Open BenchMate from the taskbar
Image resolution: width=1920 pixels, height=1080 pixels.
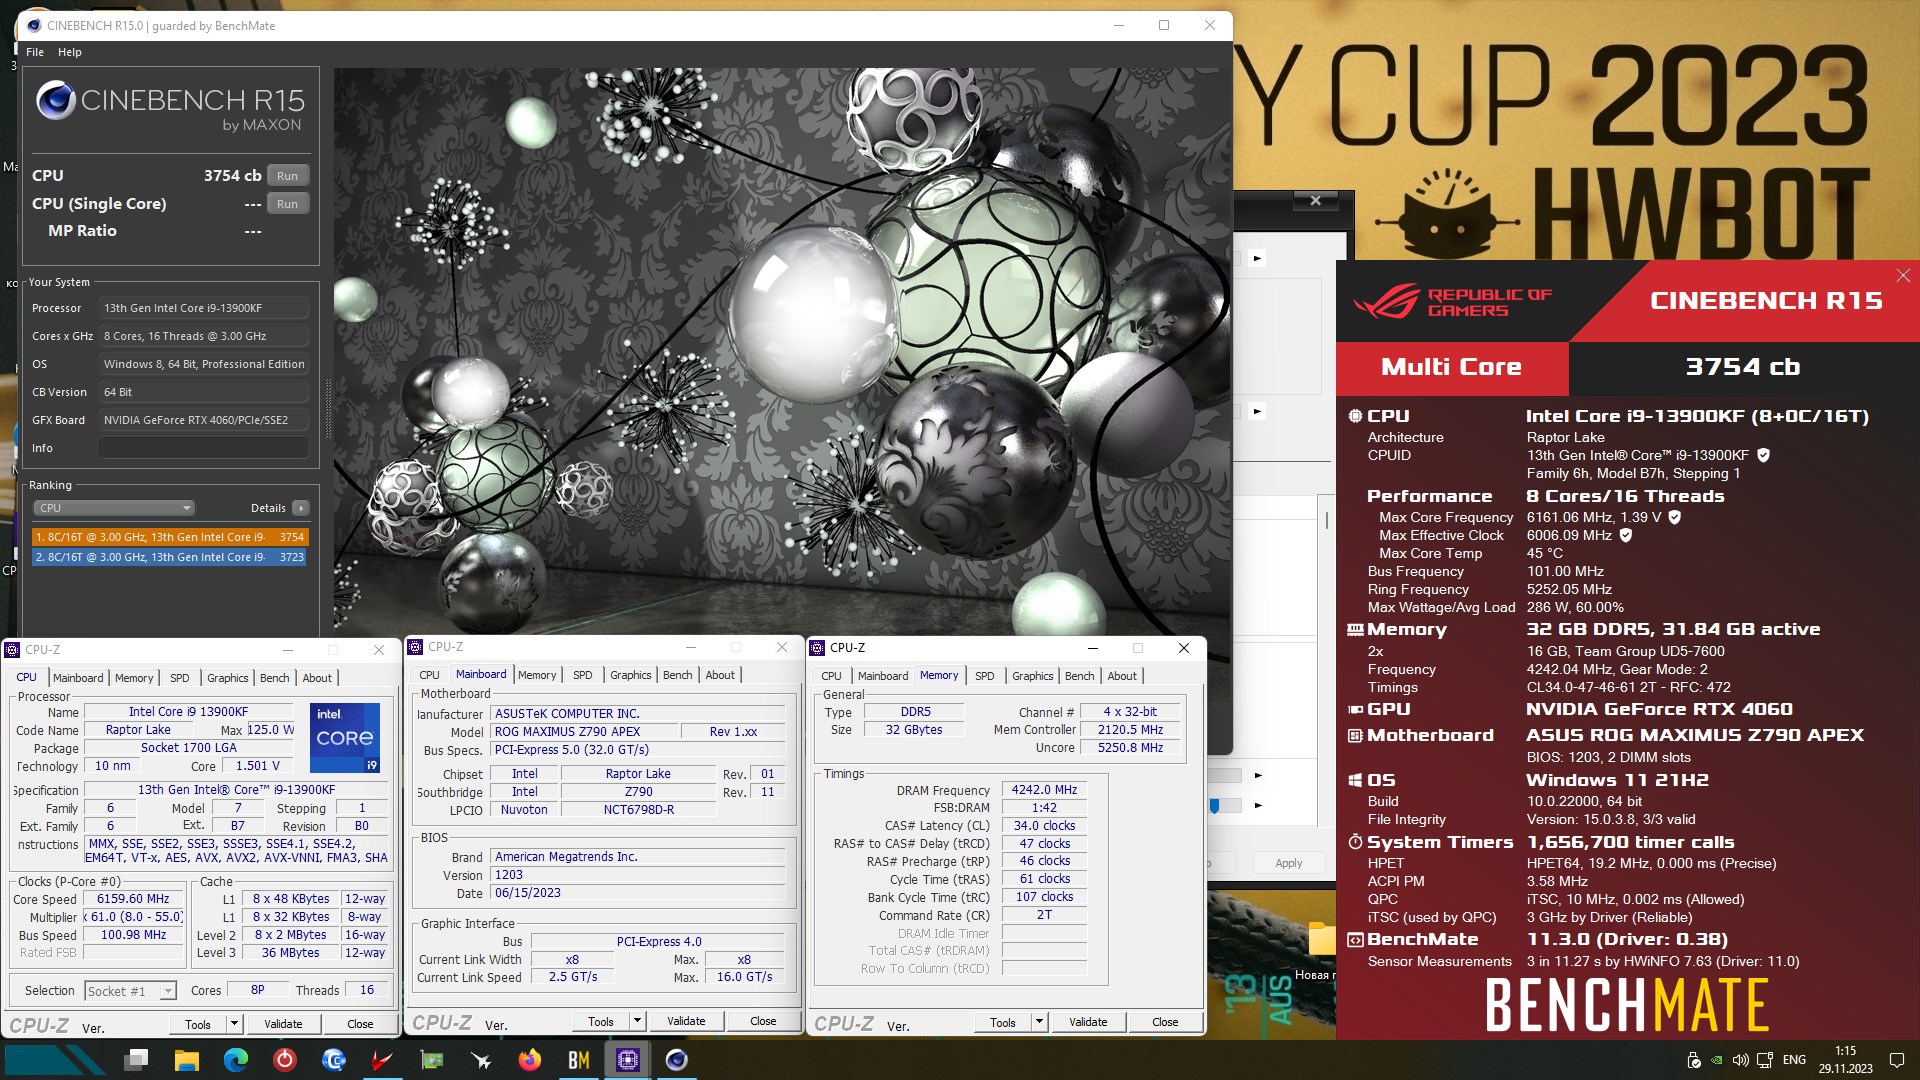[x=579, y=1060]
